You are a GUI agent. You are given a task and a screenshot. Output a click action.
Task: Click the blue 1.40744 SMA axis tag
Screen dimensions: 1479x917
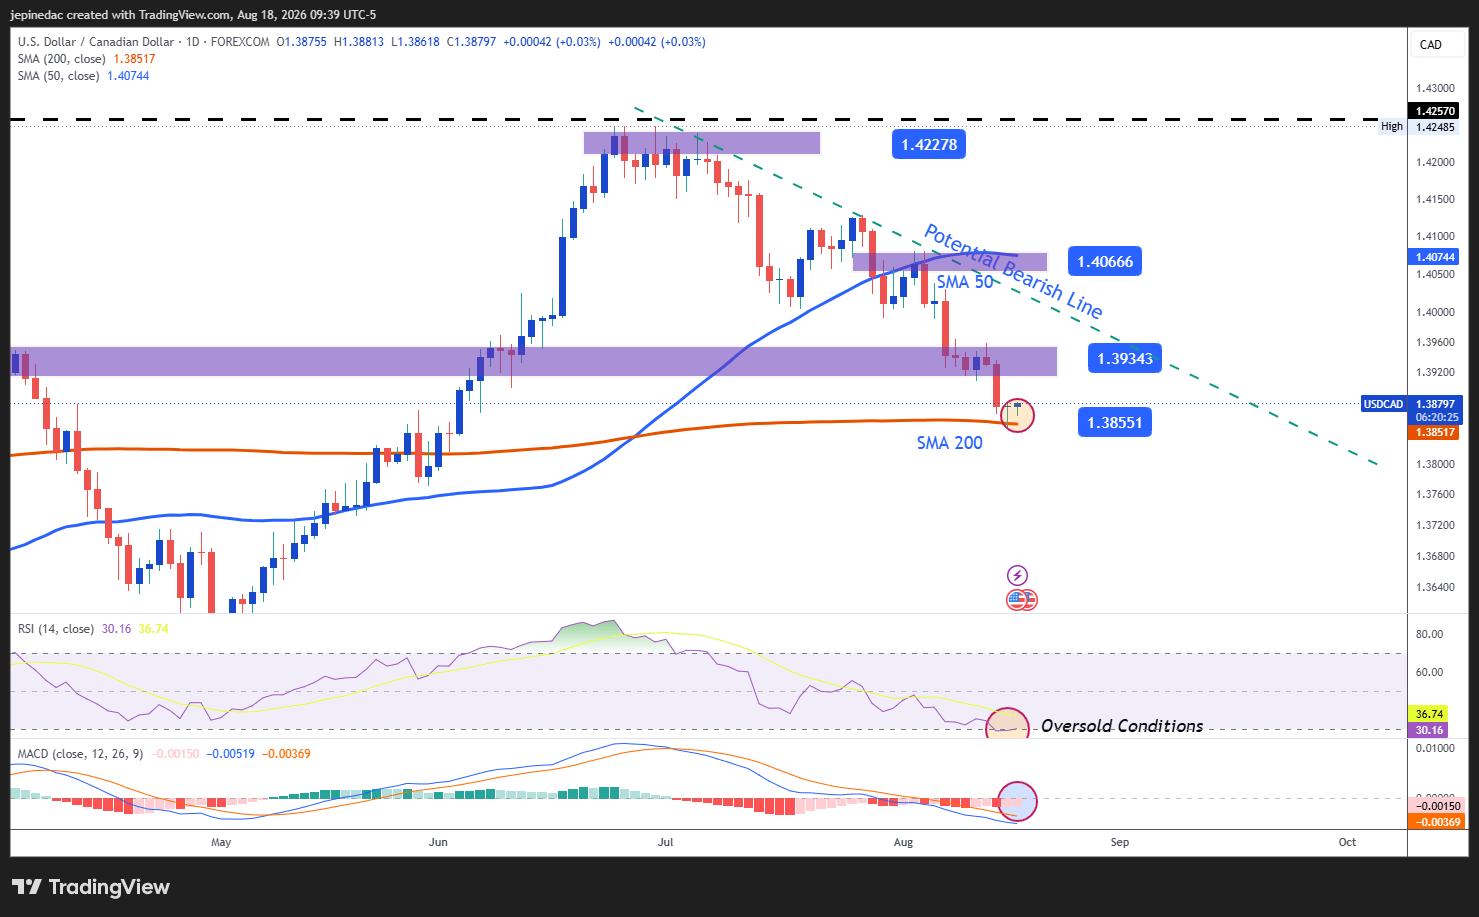coord(1434,257)
